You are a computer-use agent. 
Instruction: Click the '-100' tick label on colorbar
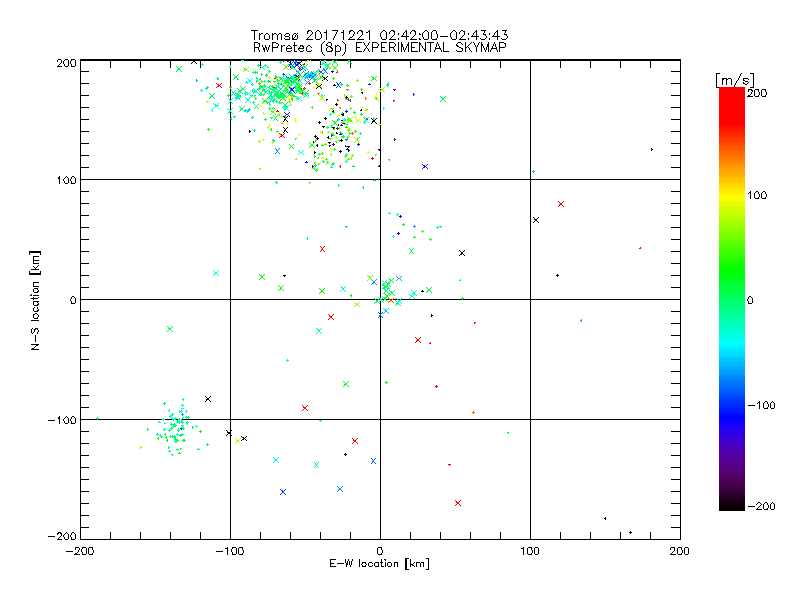[x=761, y=405]
